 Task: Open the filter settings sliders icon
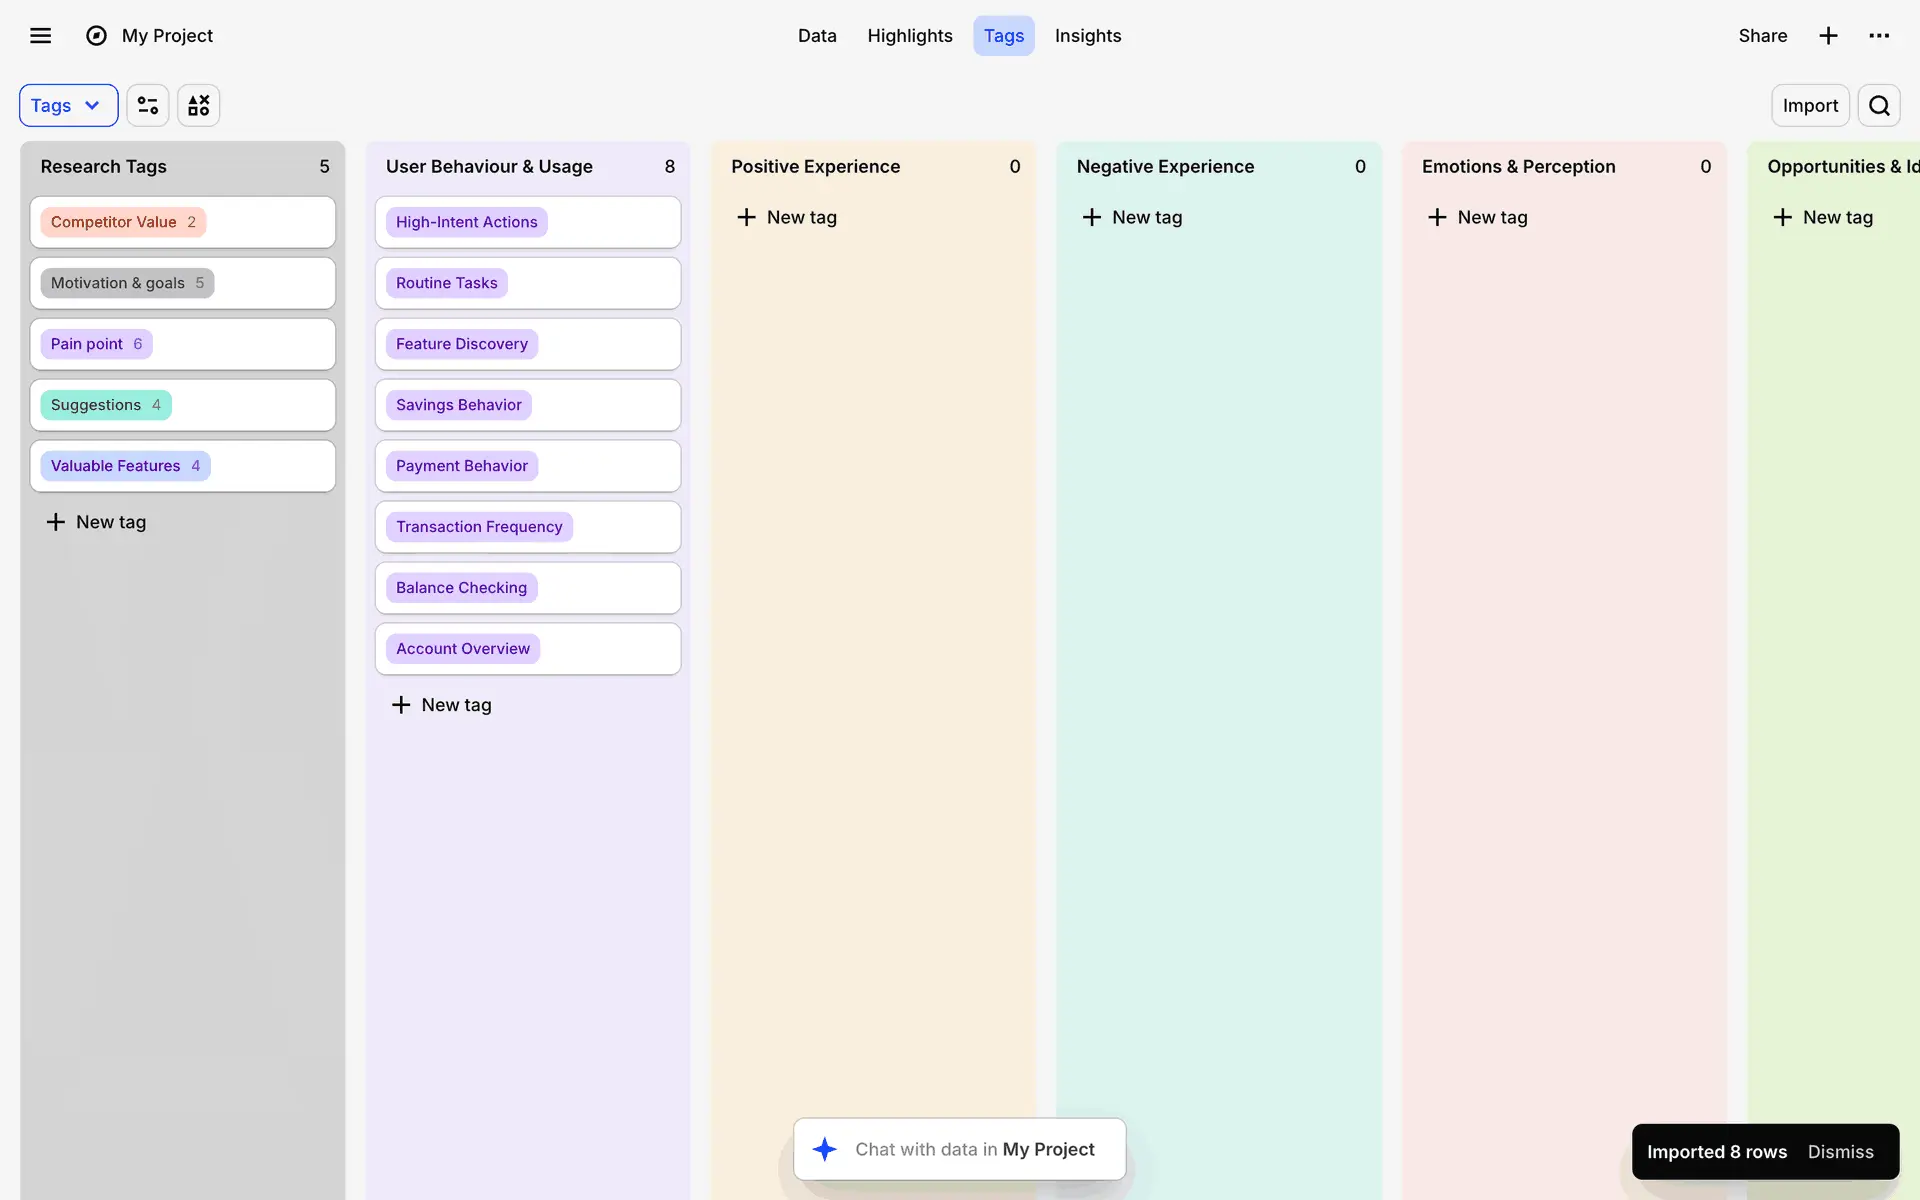click(x=148, y=105)
